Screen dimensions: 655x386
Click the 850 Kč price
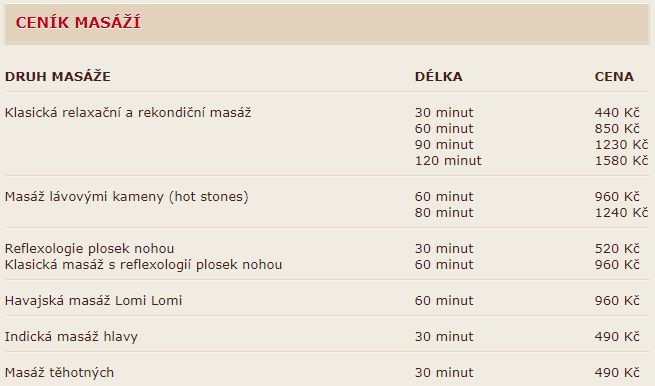617,129
